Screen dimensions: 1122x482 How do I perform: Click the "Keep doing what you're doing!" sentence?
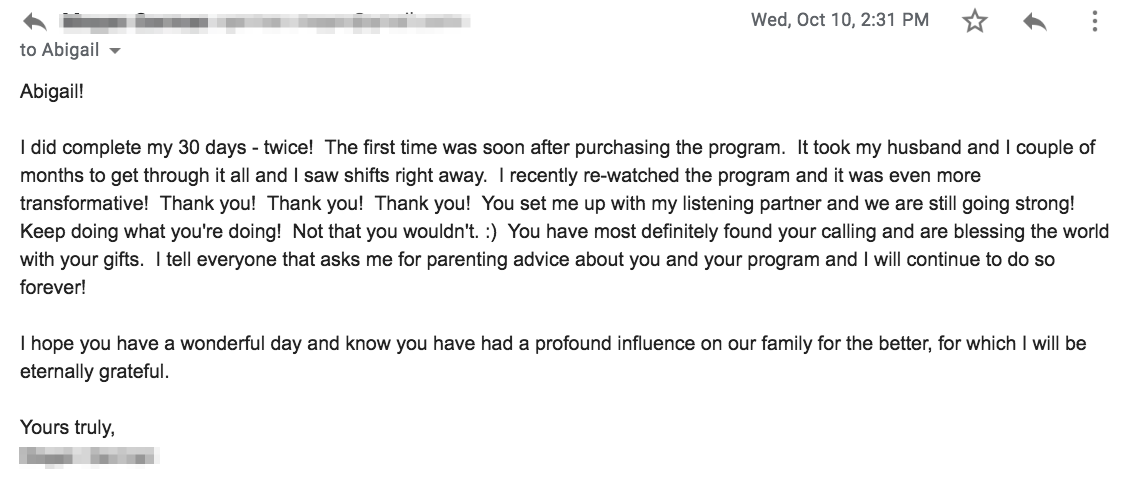pyautogui.click(x=138, y=231)
